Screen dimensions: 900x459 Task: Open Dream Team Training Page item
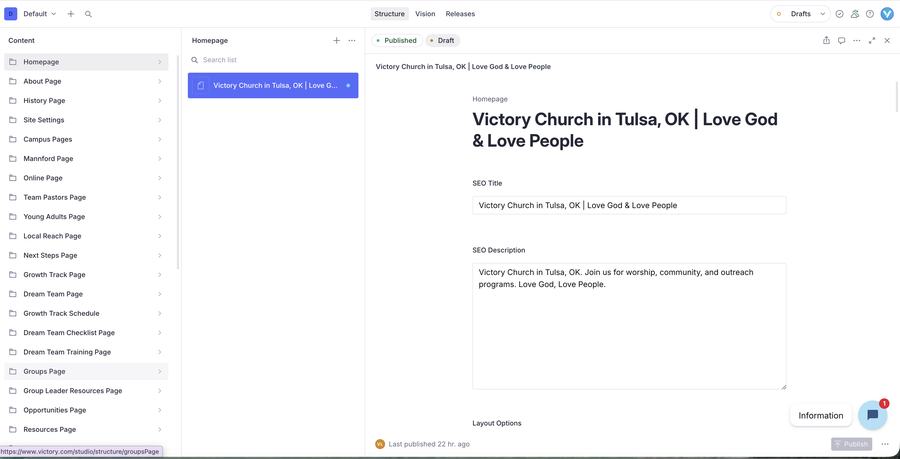point(86,352)
